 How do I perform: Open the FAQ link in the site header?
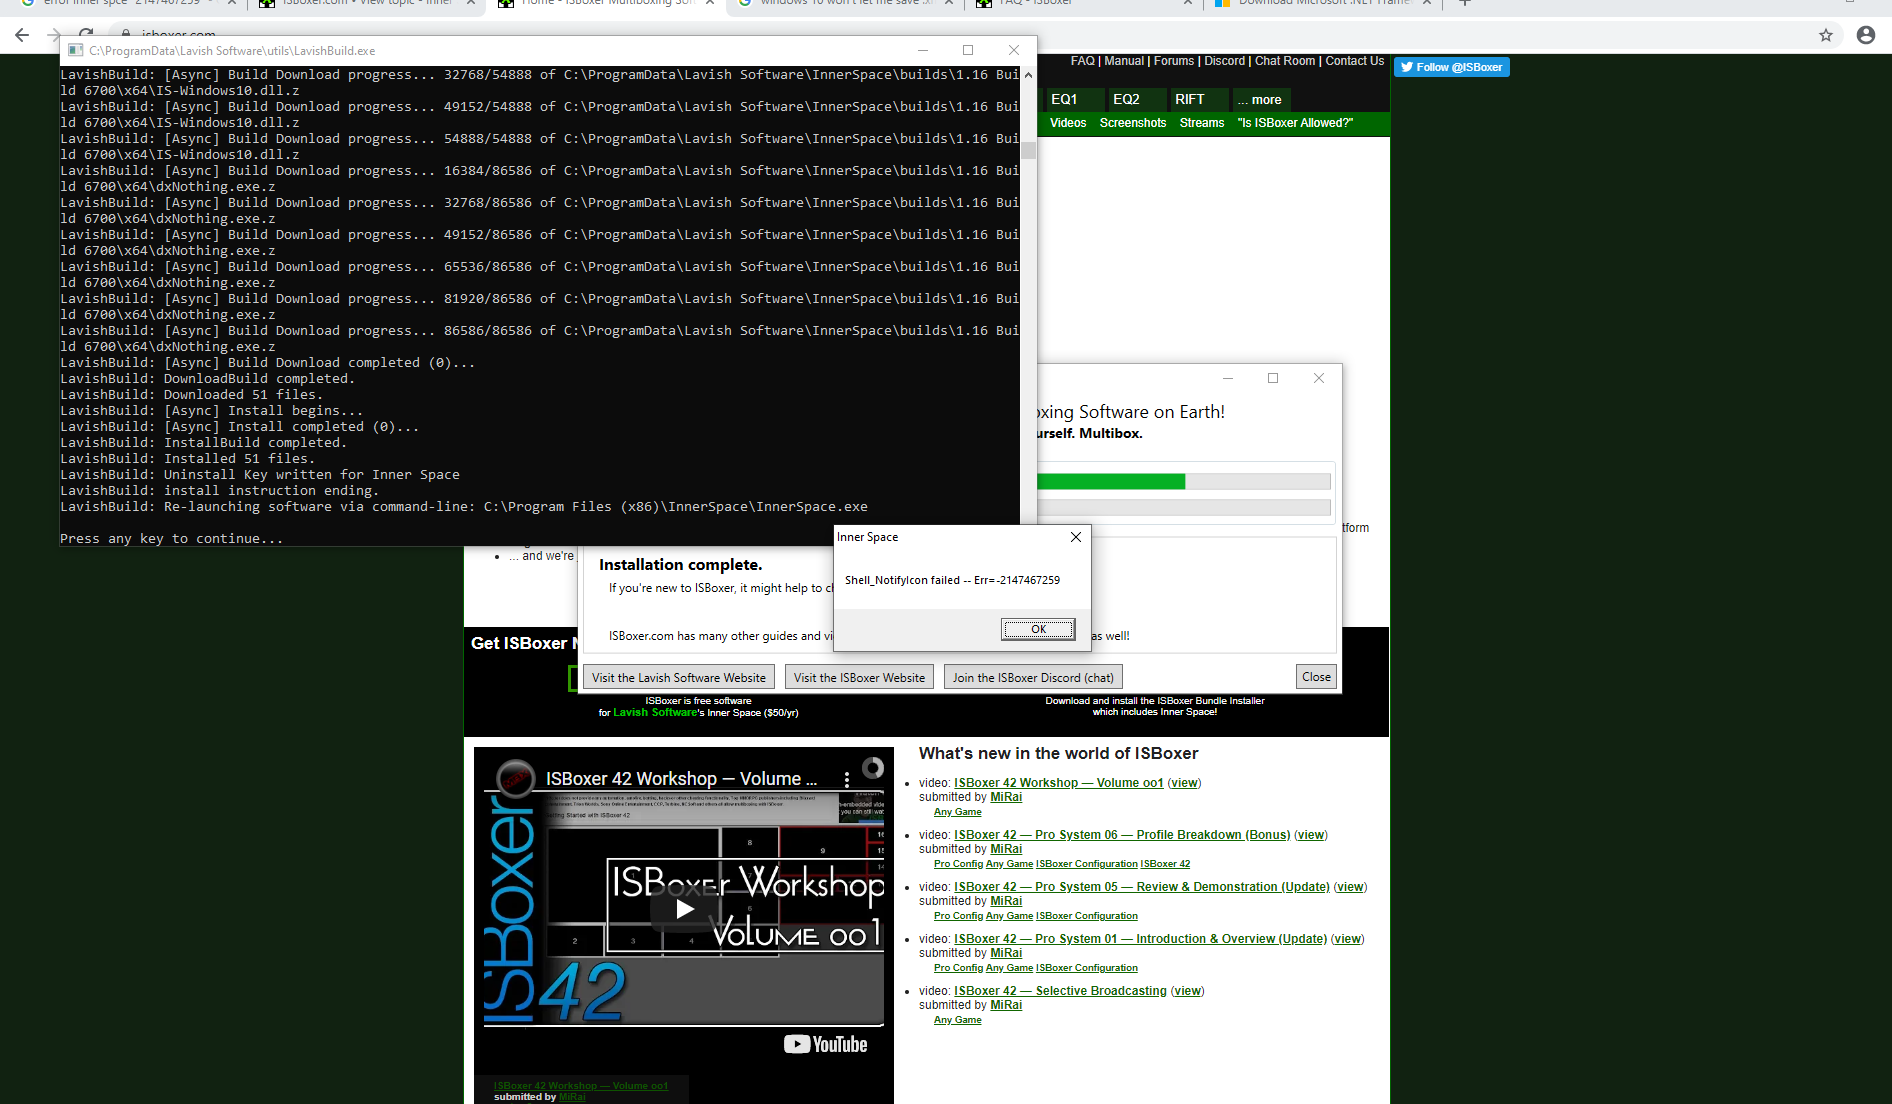point(1082,61)
